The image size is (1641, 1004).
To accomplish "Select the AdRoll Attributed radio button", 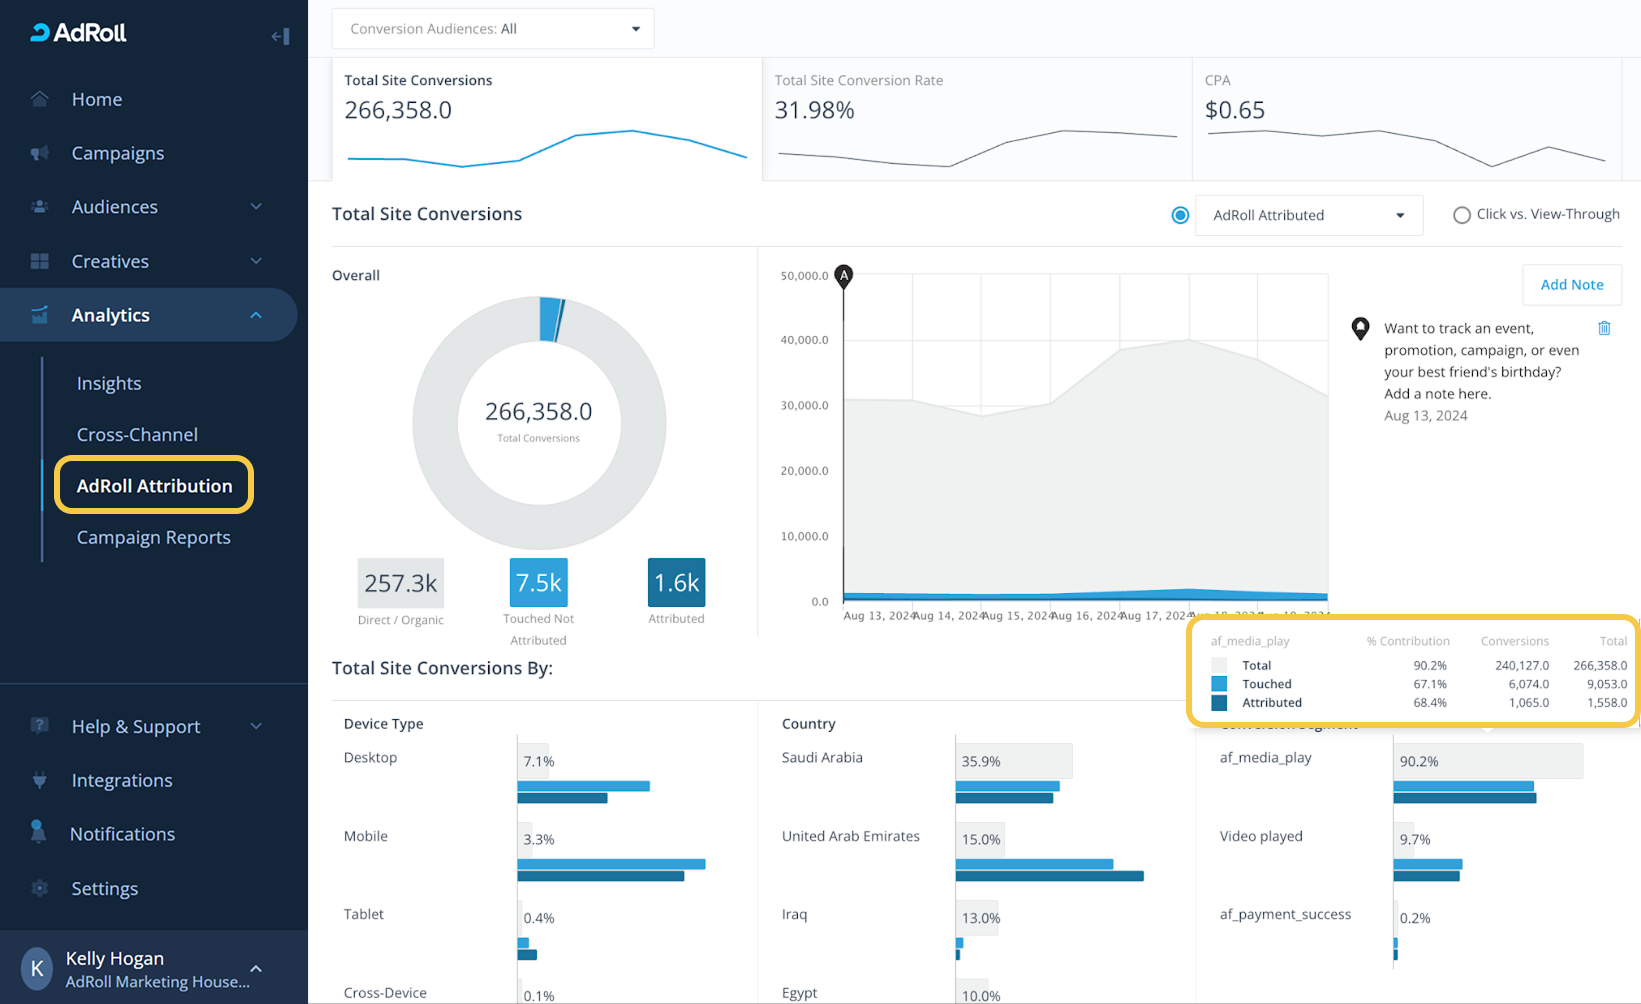I will [x=1180, y=215].
